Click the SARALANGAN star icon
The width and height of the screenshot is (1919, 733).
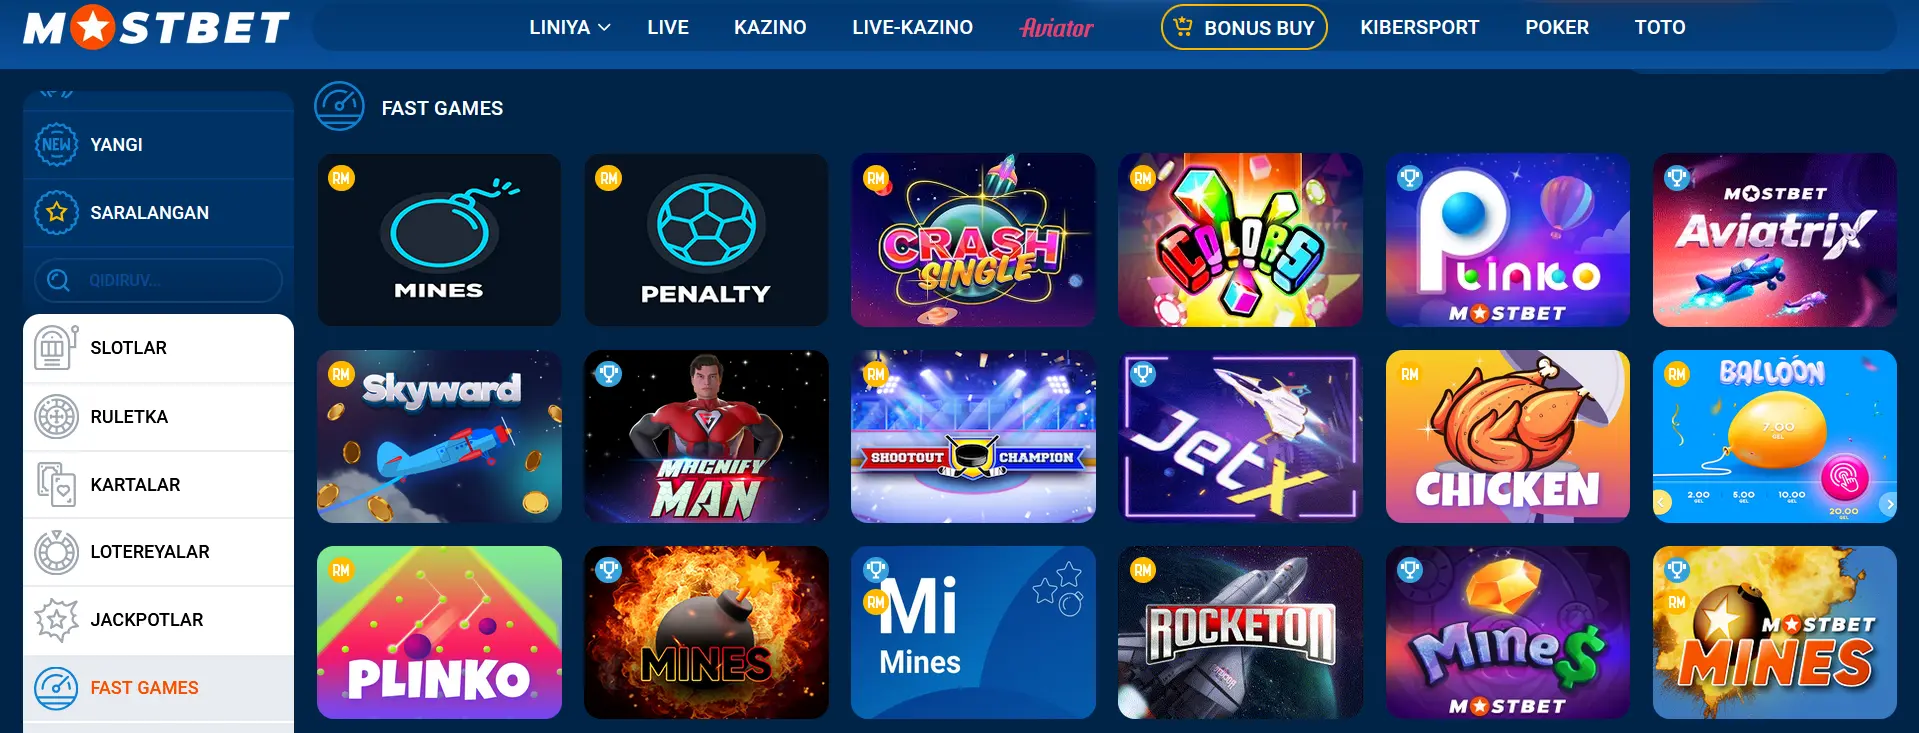pyautogui.click(x=56, y=212)
